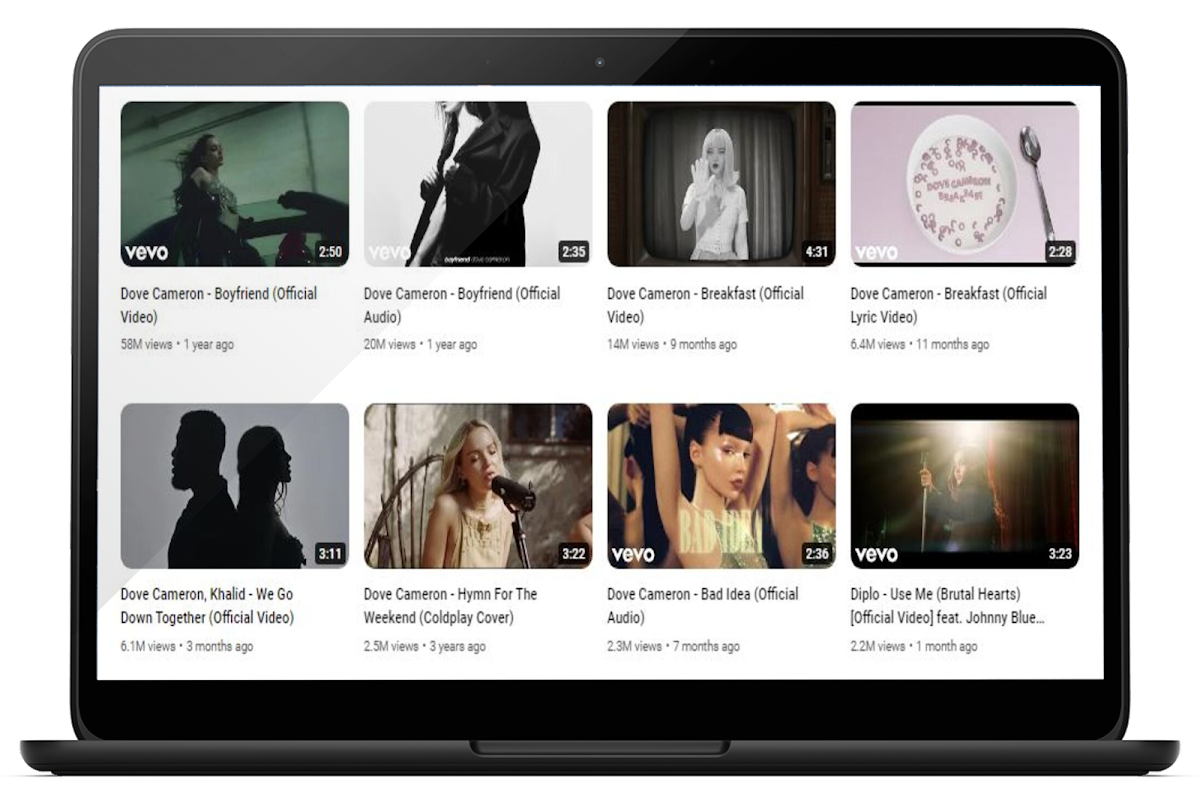This screenshot has width=1200, height=800.
Task: Click the vevo logo on Bad Idea thumbnail
Action: pyautogui.click(x=633, y=554)
